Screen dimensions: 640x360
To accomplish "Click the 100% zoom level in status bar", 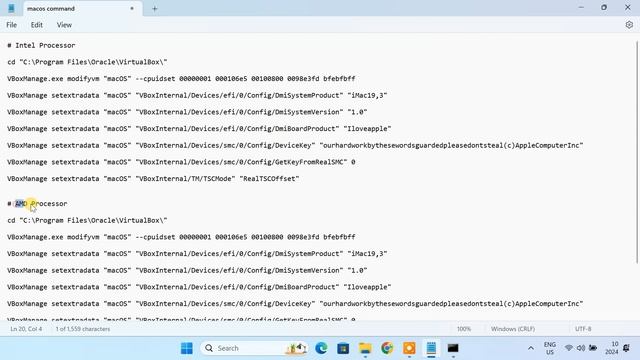I will (464, 329).
